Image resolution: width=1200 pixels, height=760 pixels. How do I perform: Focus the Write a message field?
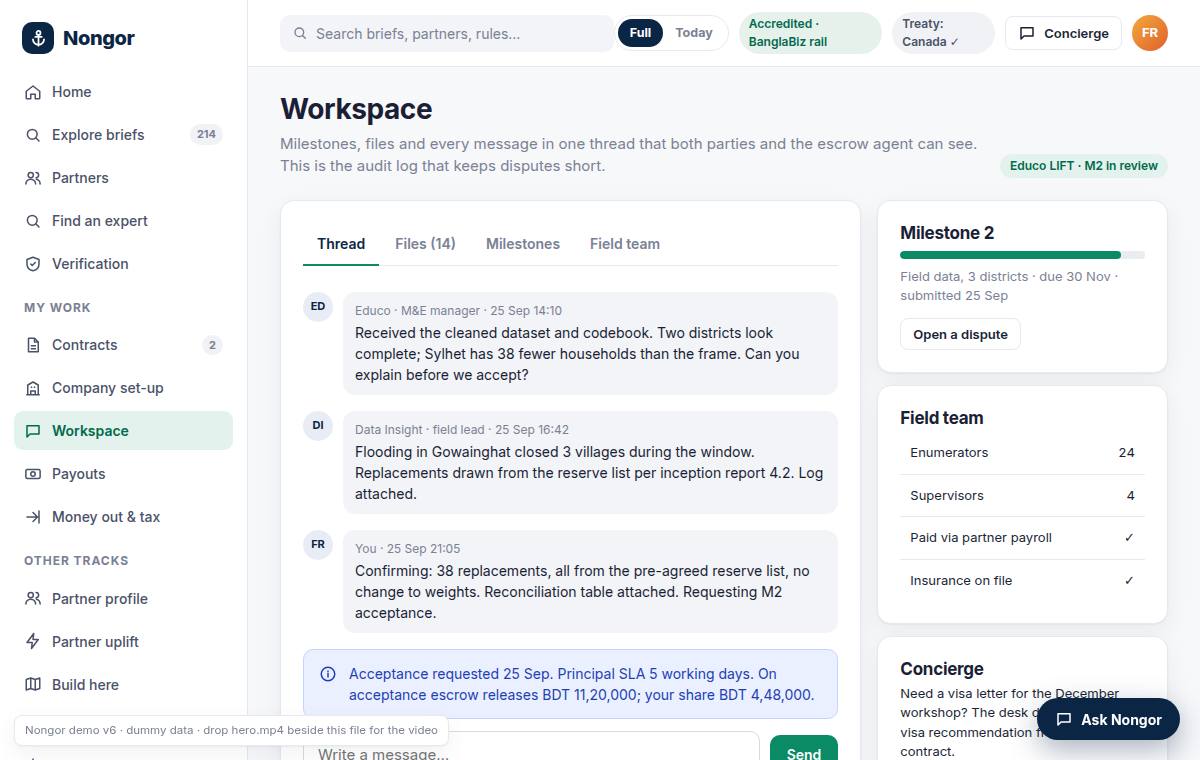click(531, 748)
